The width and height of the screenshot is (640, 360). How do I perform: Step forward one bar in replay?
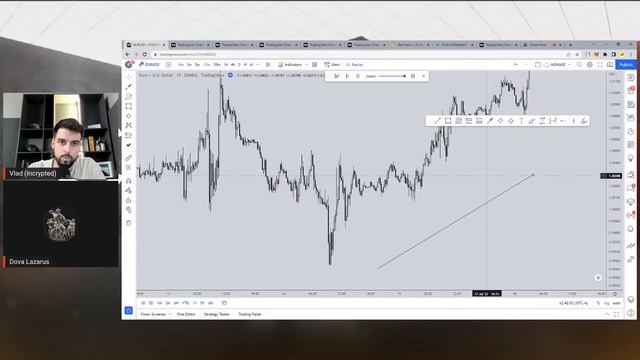pos(358,76)
